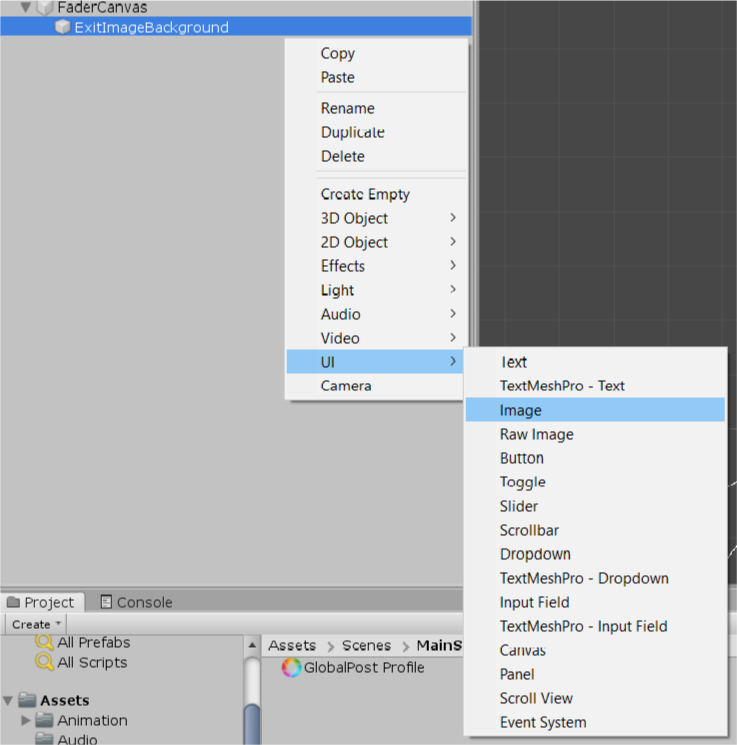
Task: Click Scenes in the breadcrumb path
Action: point(366,645)
